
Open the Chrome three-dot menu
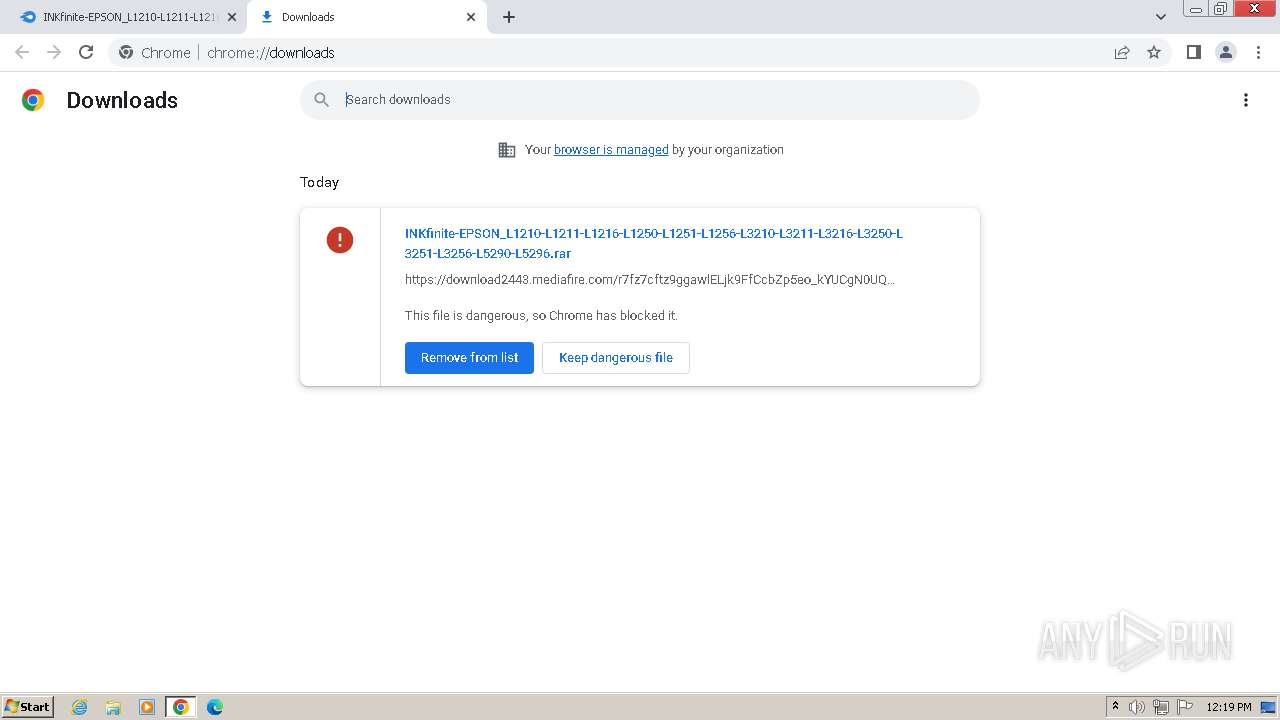click(x=1258, y=52)
